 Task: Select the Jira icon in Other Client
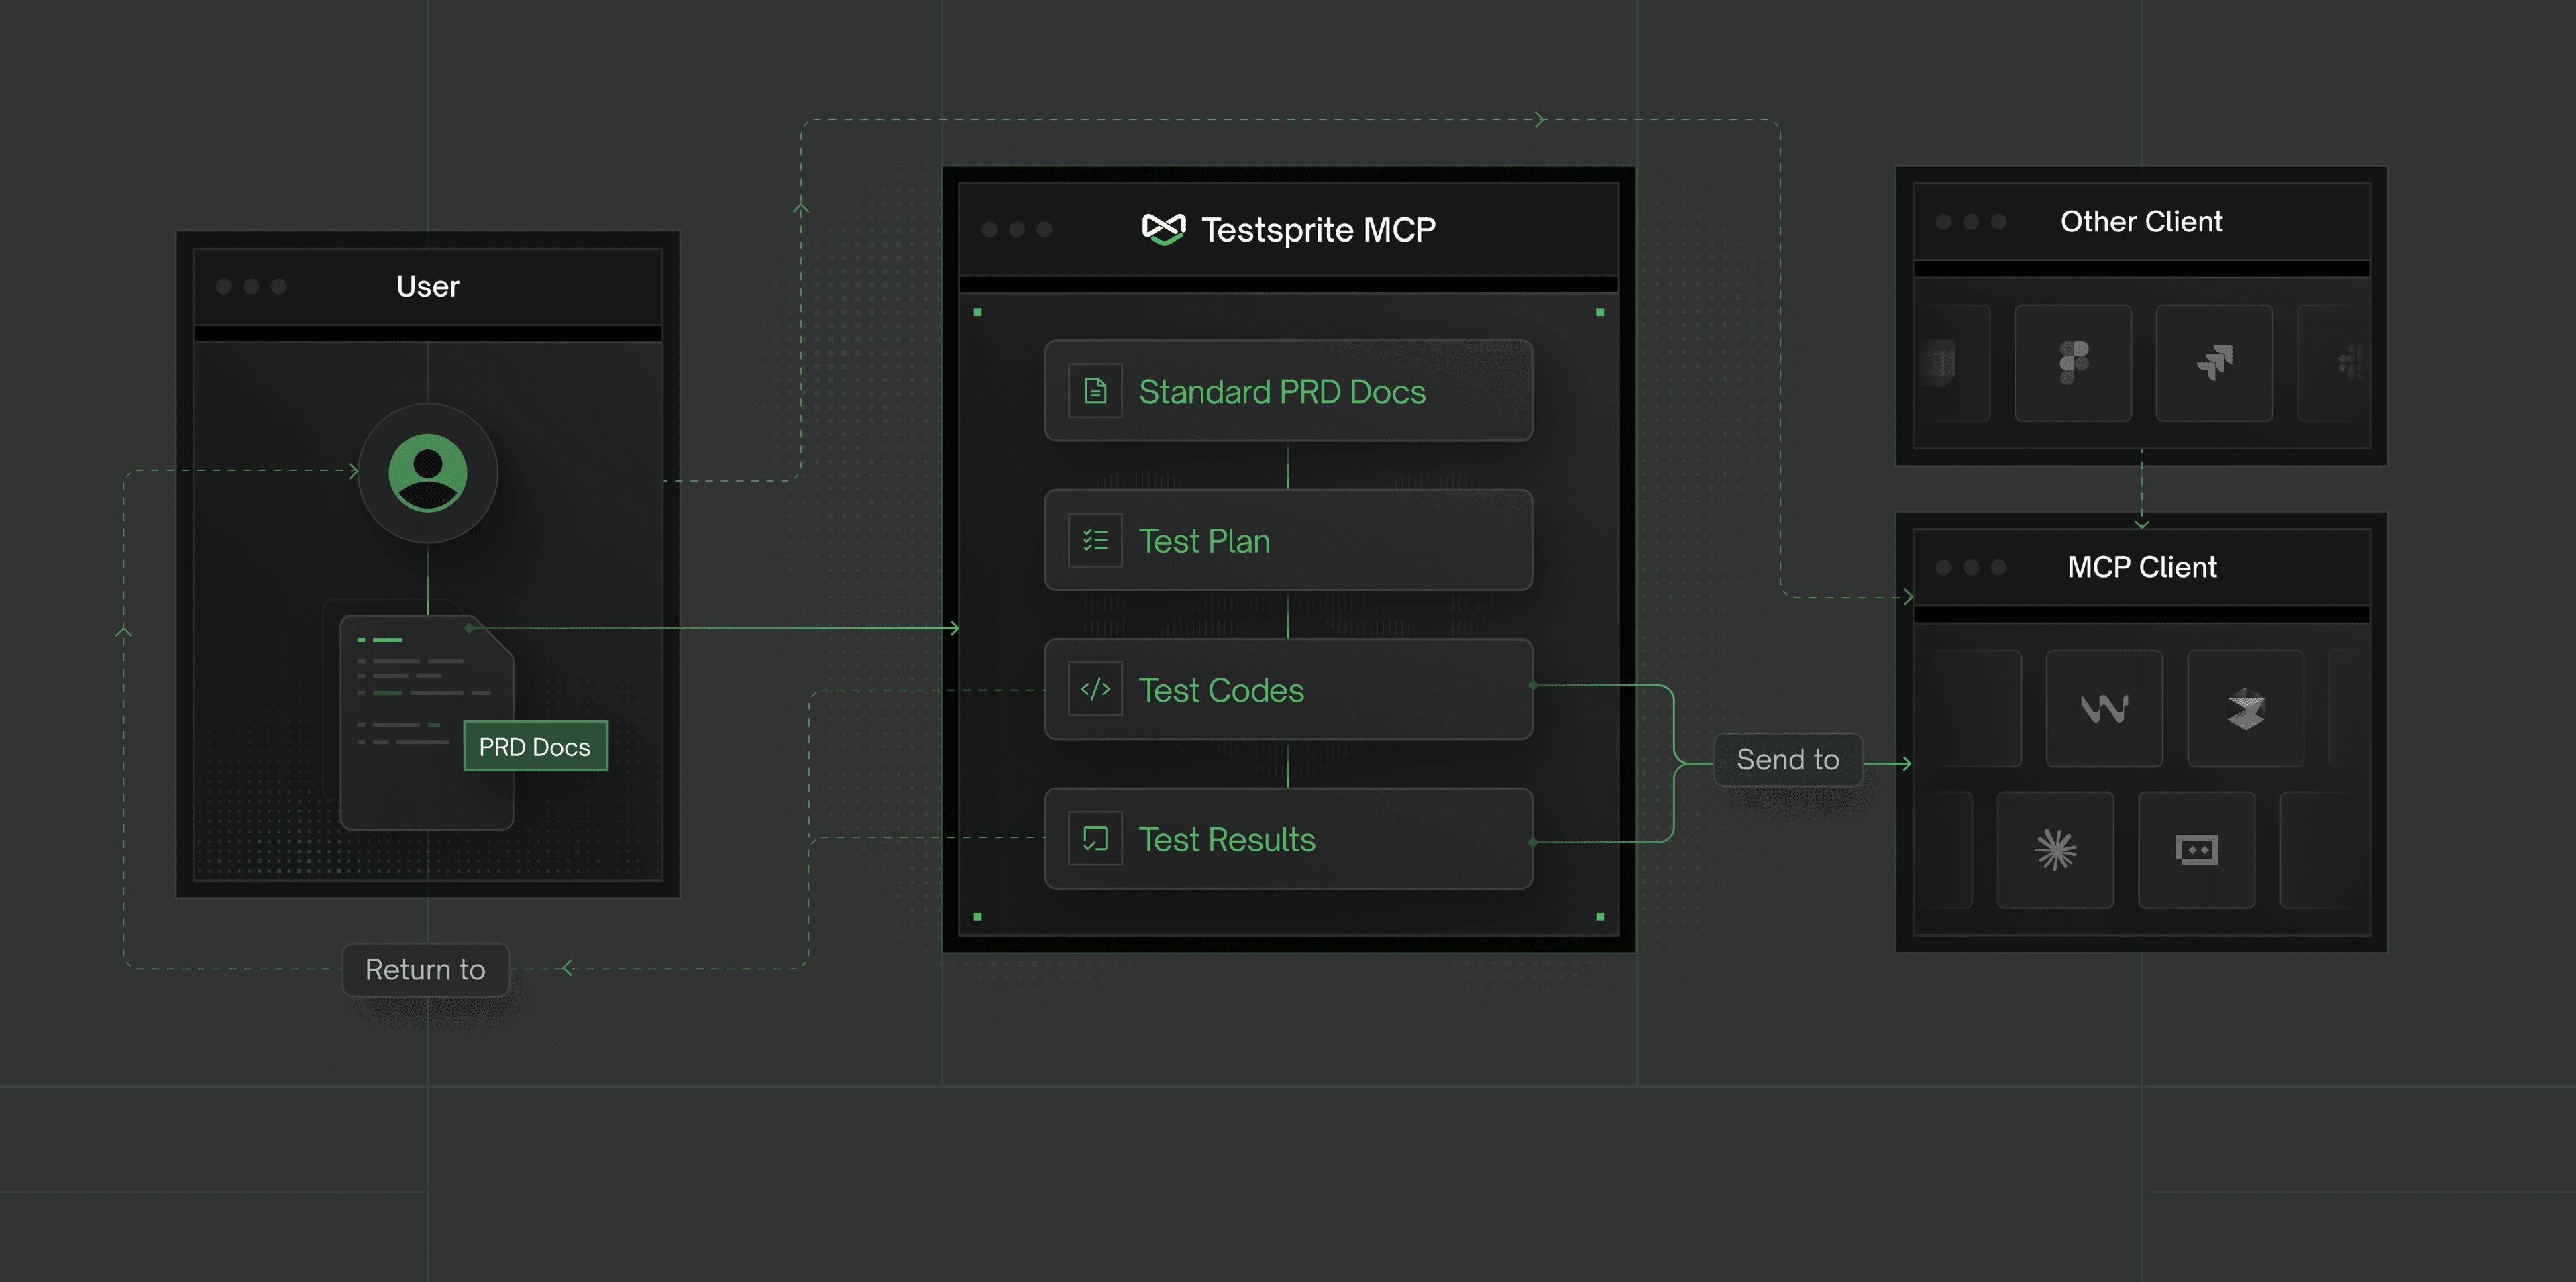coord(2214,363)
